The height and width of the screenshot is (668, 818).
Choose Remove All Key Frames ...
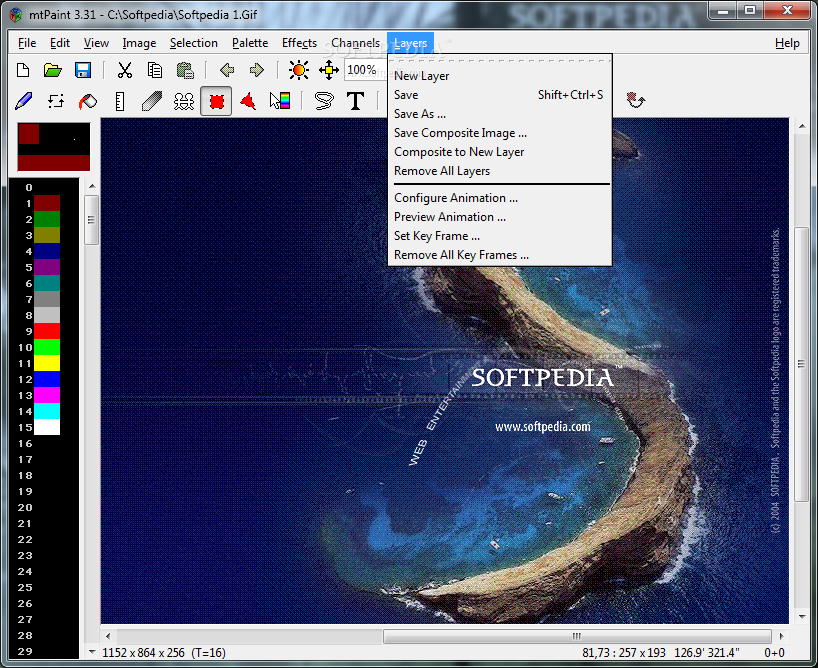[x=500, y=255]
